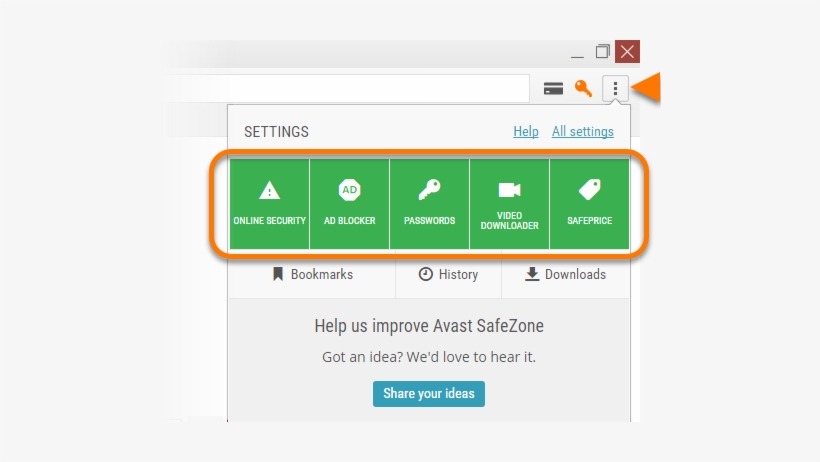Open History
This screenshot has height=462, width=820.
pyautogui.click(x=448, y=274)
